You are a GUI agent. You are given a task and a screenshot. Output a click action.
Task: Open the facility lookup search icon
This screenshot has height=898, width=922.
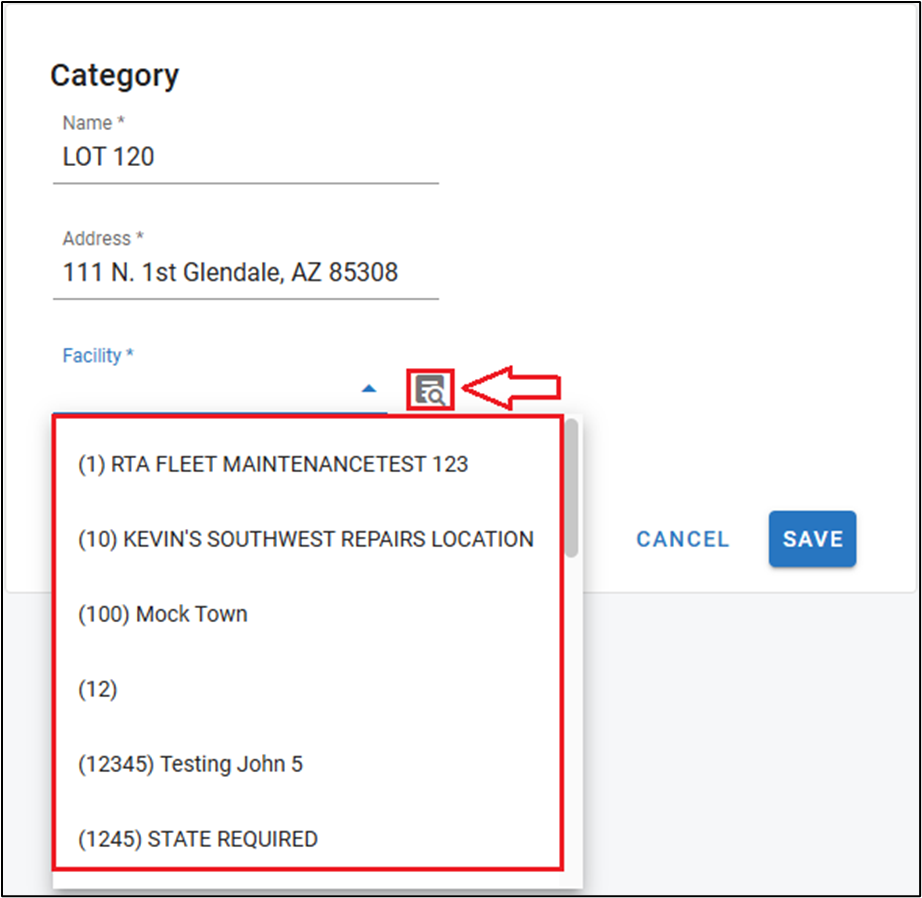click(431, 390)
